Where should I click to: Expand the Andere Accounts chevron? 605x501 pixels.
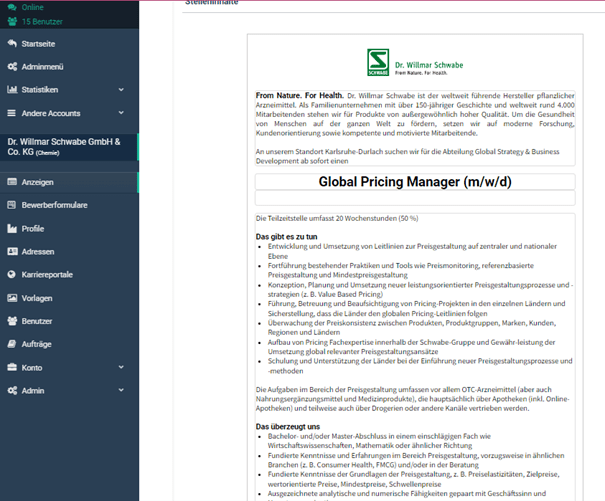pos(121,114)
